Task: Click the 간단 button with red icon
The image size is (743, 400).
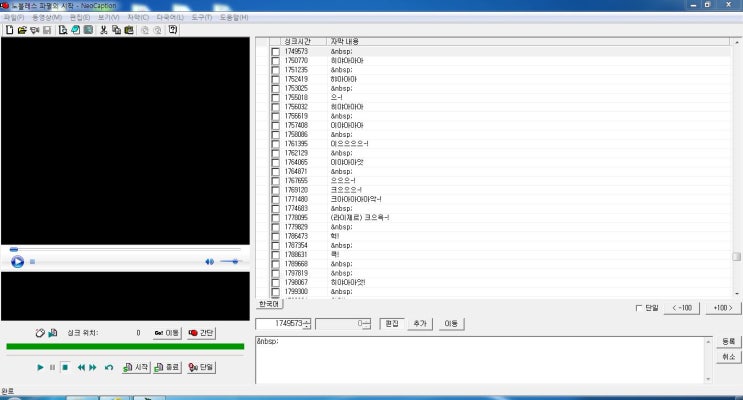Action: [x=201, y=333]
